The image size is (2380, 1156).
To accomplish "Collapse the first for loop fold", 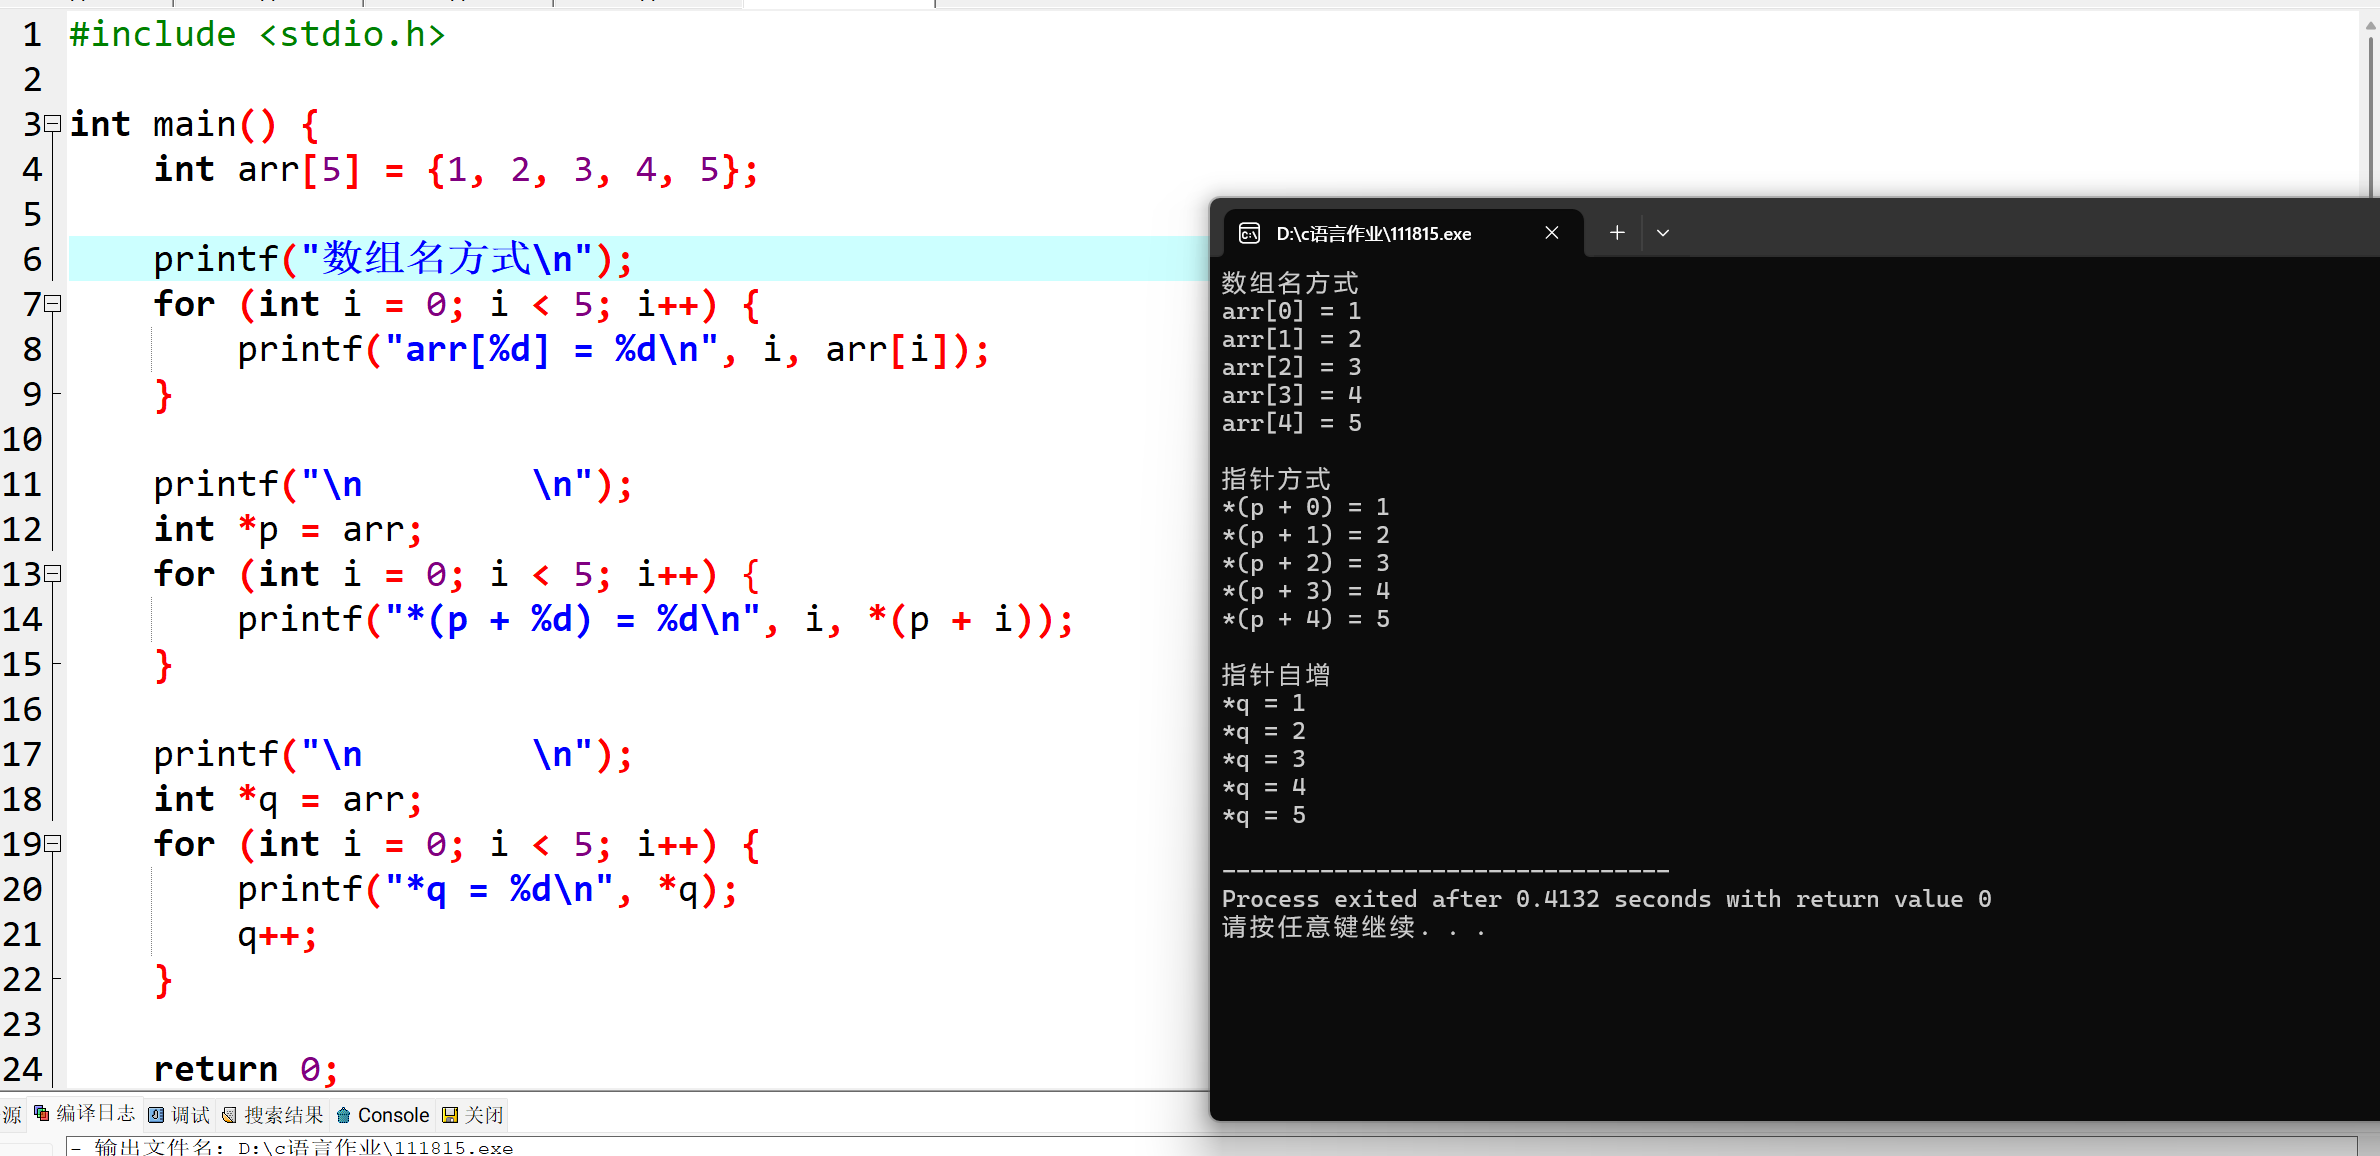I will point(53,304).
